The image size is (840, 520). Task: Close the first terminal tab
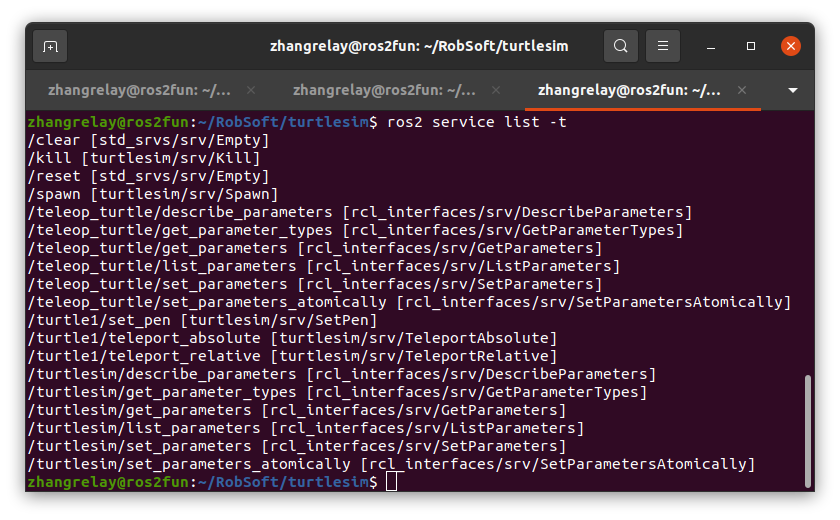tap(251, 91)
